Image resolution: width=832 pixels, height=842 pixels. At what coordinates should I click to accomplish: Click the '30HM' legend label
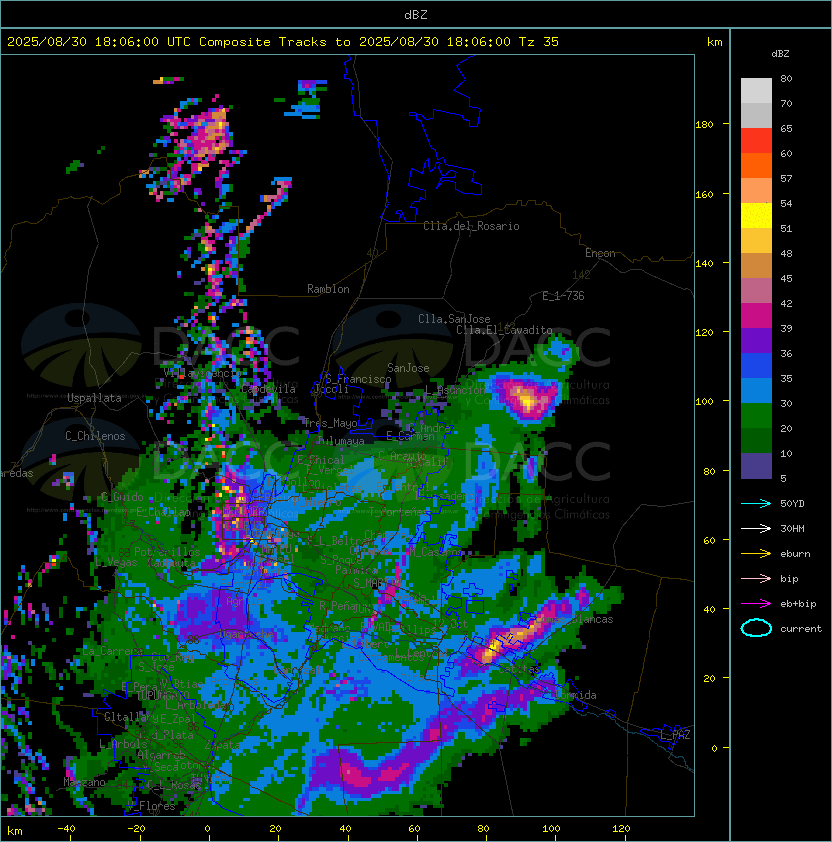792,528
